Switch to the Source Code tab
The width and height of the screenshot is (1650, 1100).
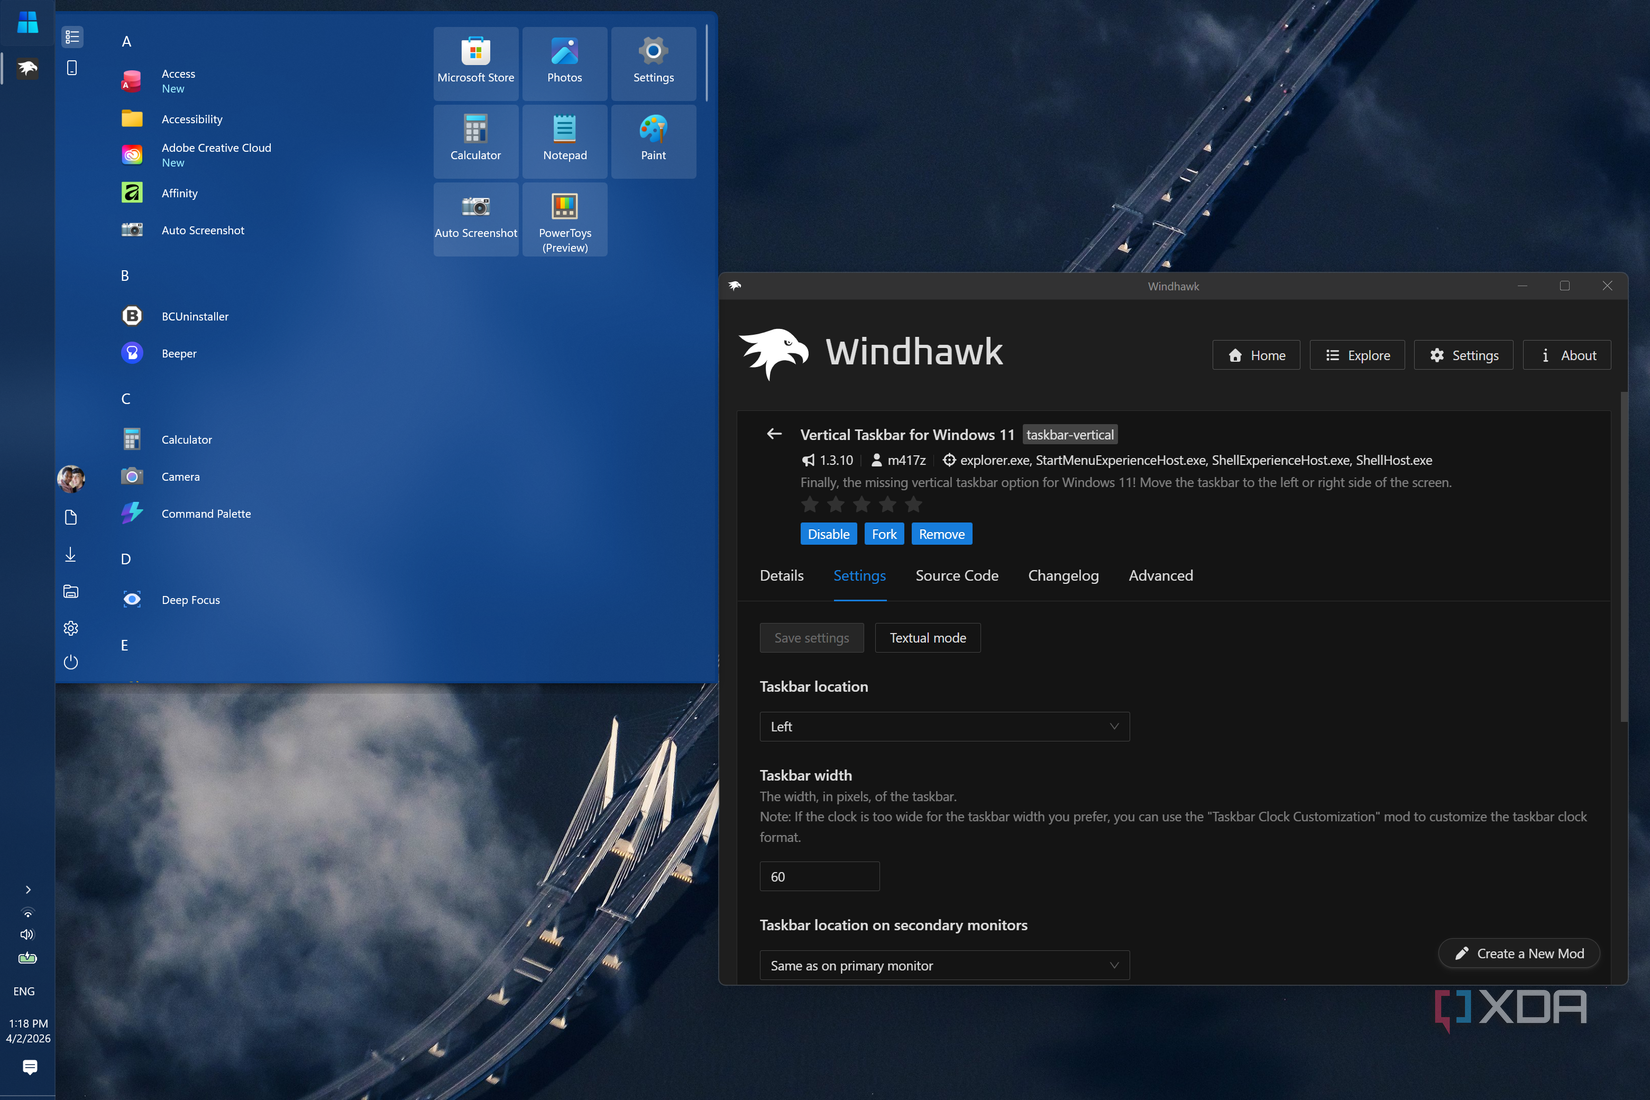[x=956, y=576]
